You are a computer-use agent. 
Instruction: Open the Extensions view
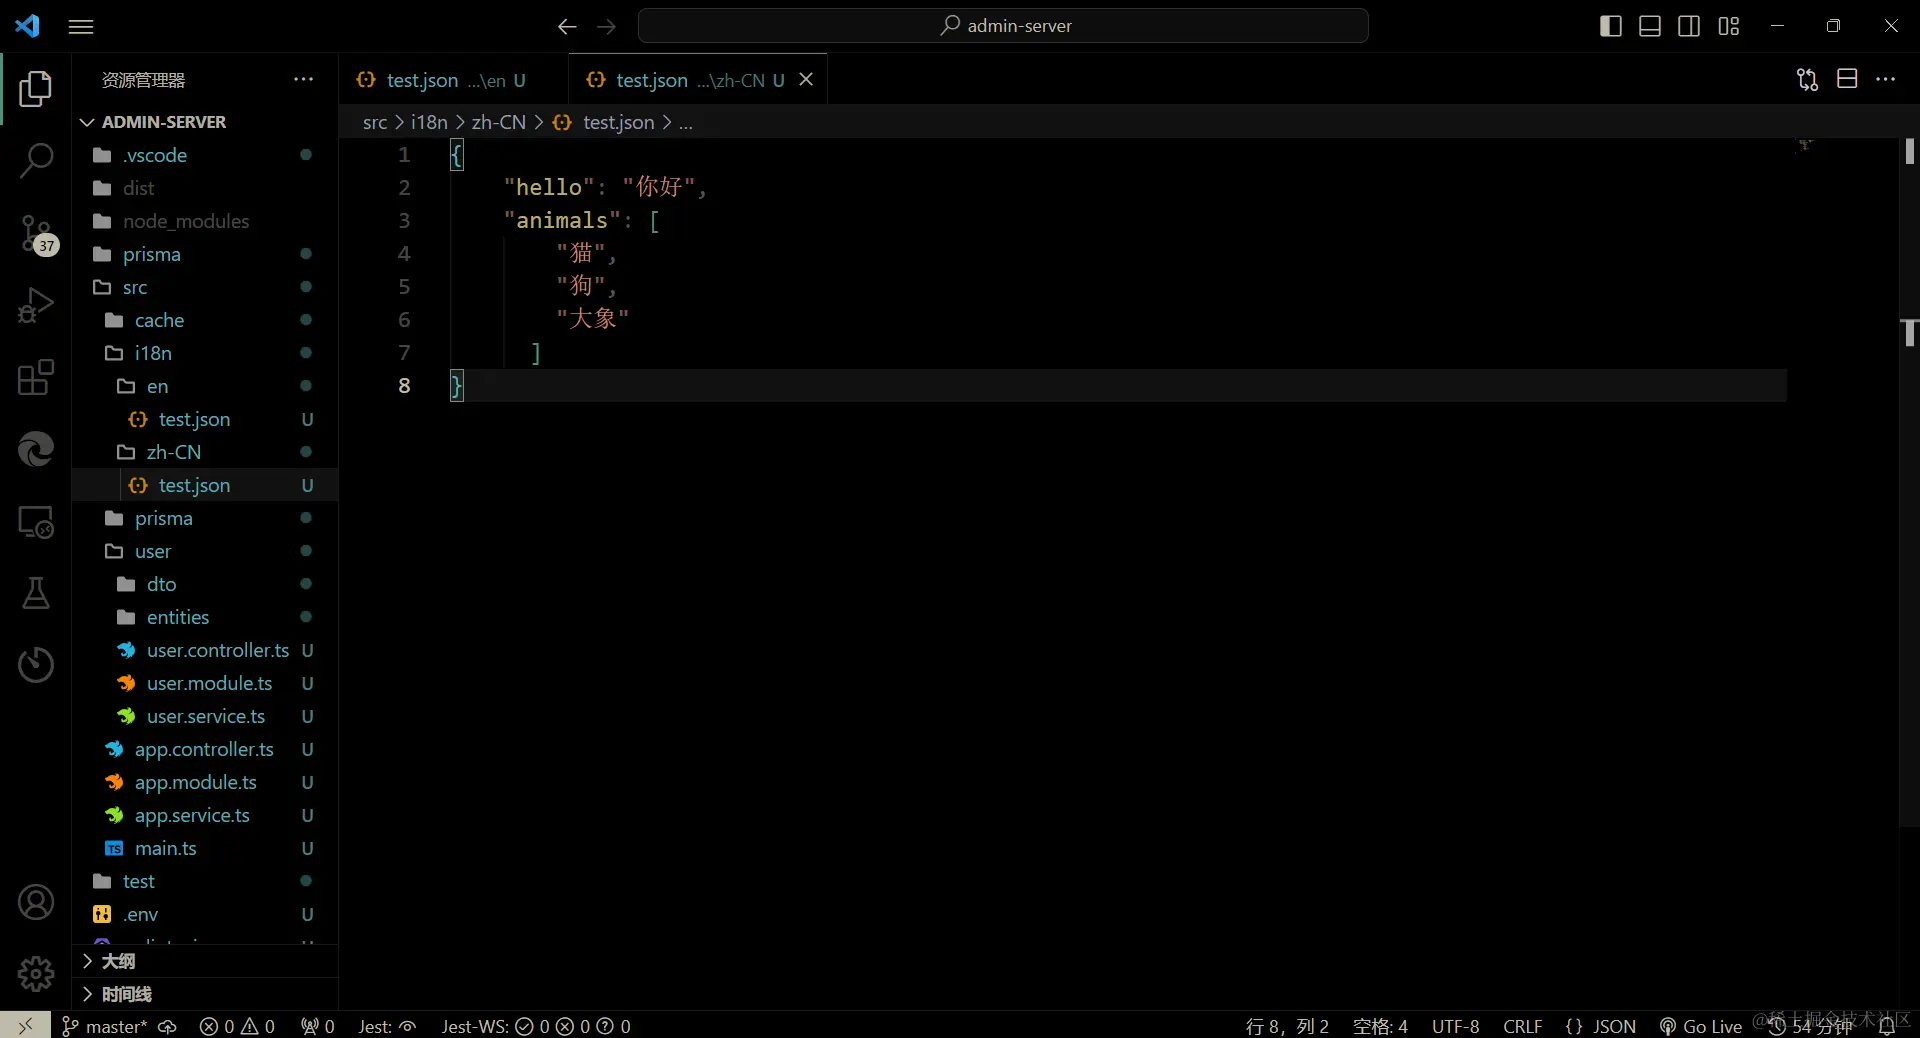click(x=36, y=377)
